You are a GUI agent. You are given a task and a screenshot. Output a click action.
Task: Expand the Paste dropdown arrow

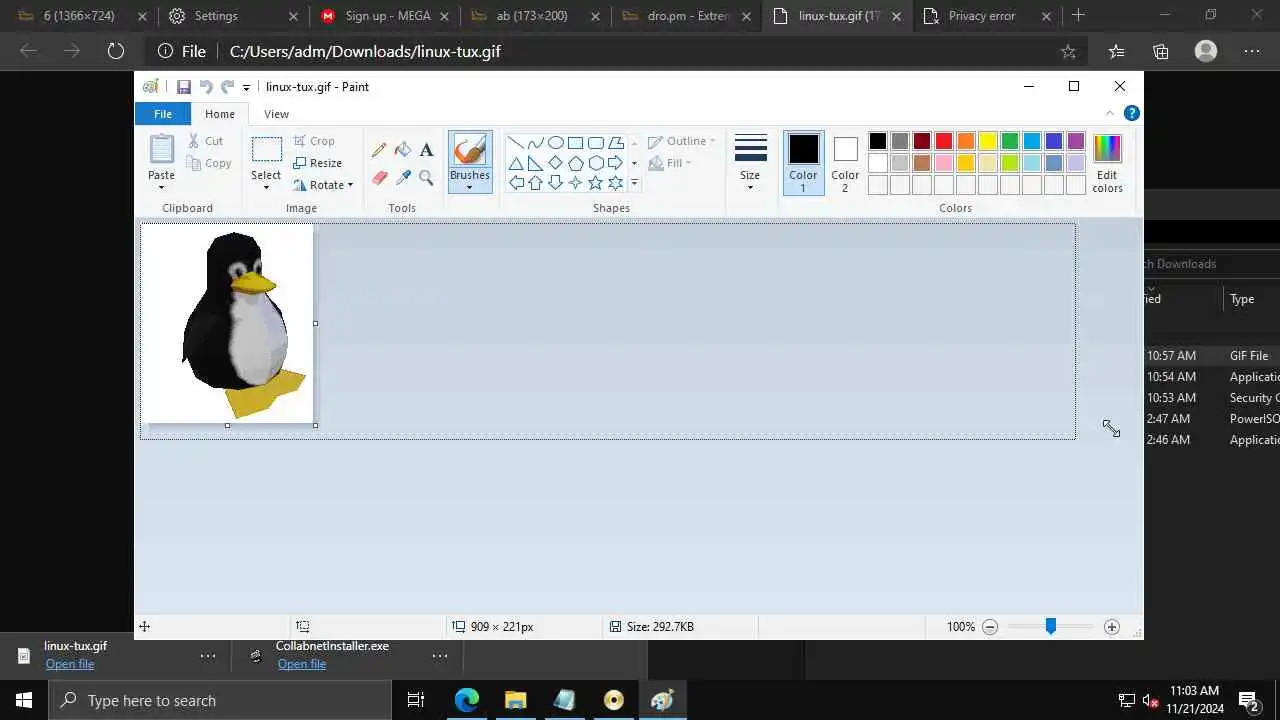point(162,187)
